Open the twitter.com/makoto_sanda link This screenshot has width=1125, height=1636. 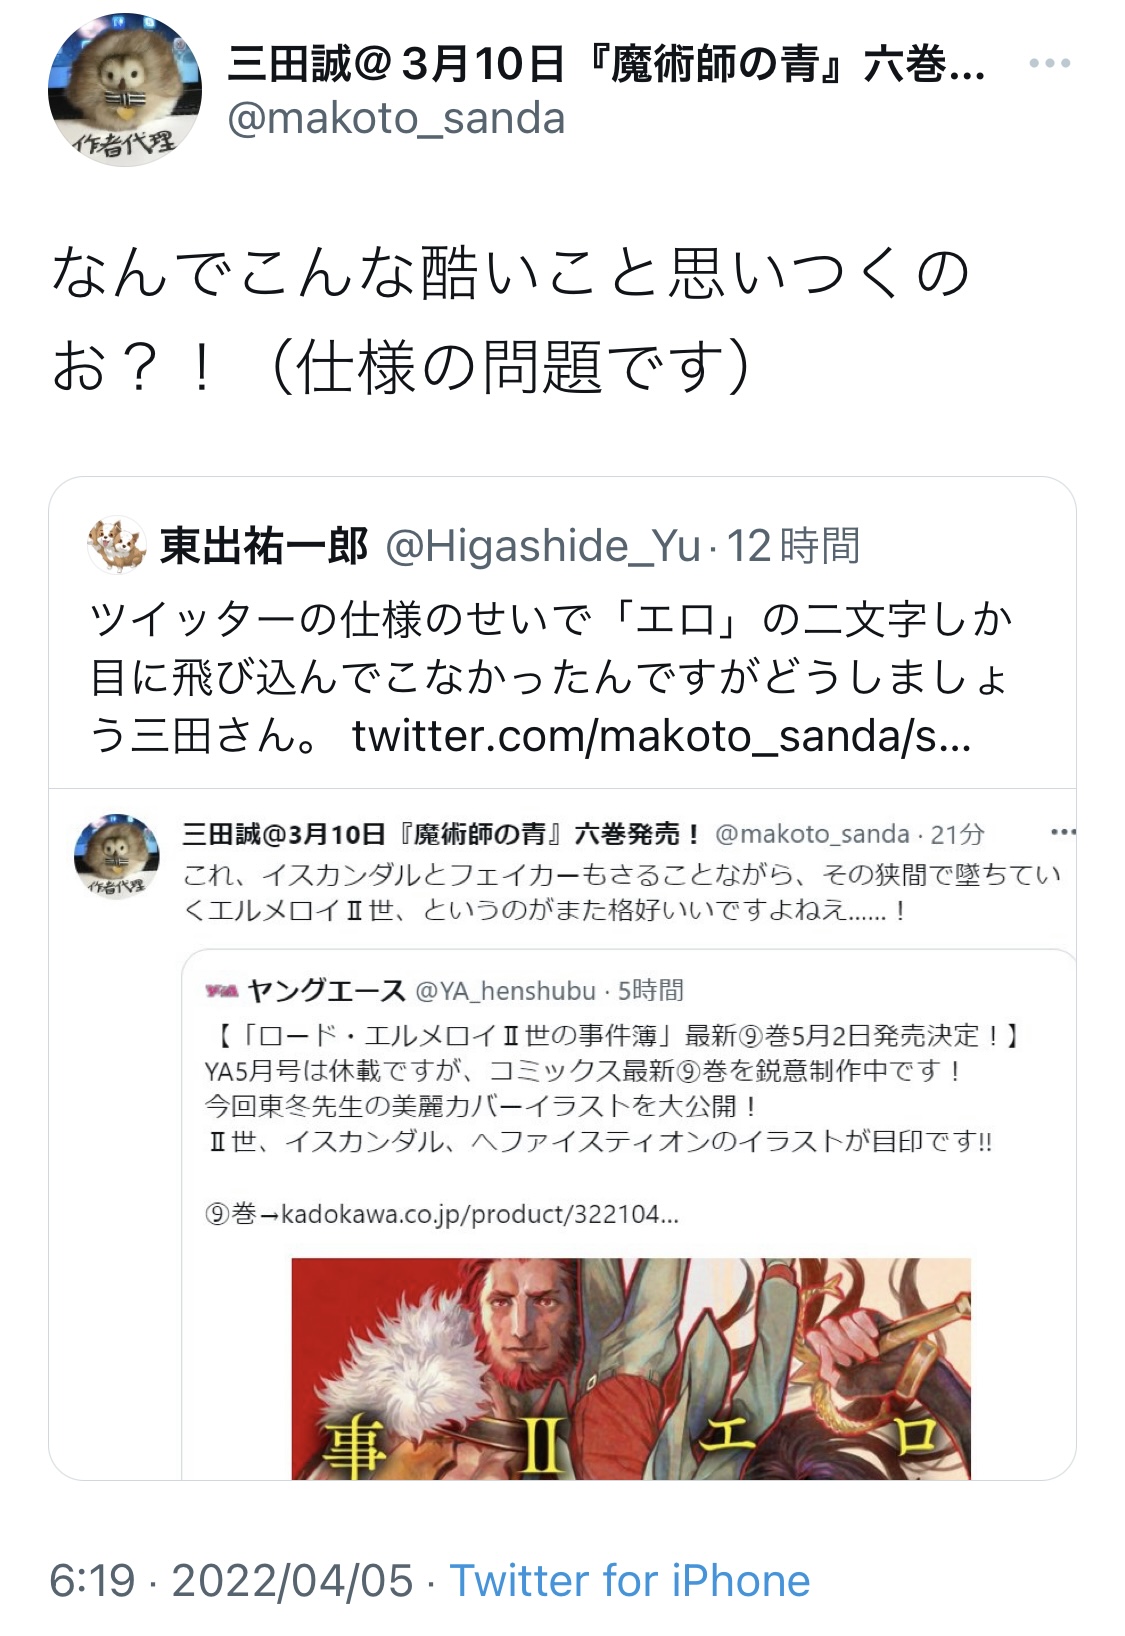coord(661,737)
